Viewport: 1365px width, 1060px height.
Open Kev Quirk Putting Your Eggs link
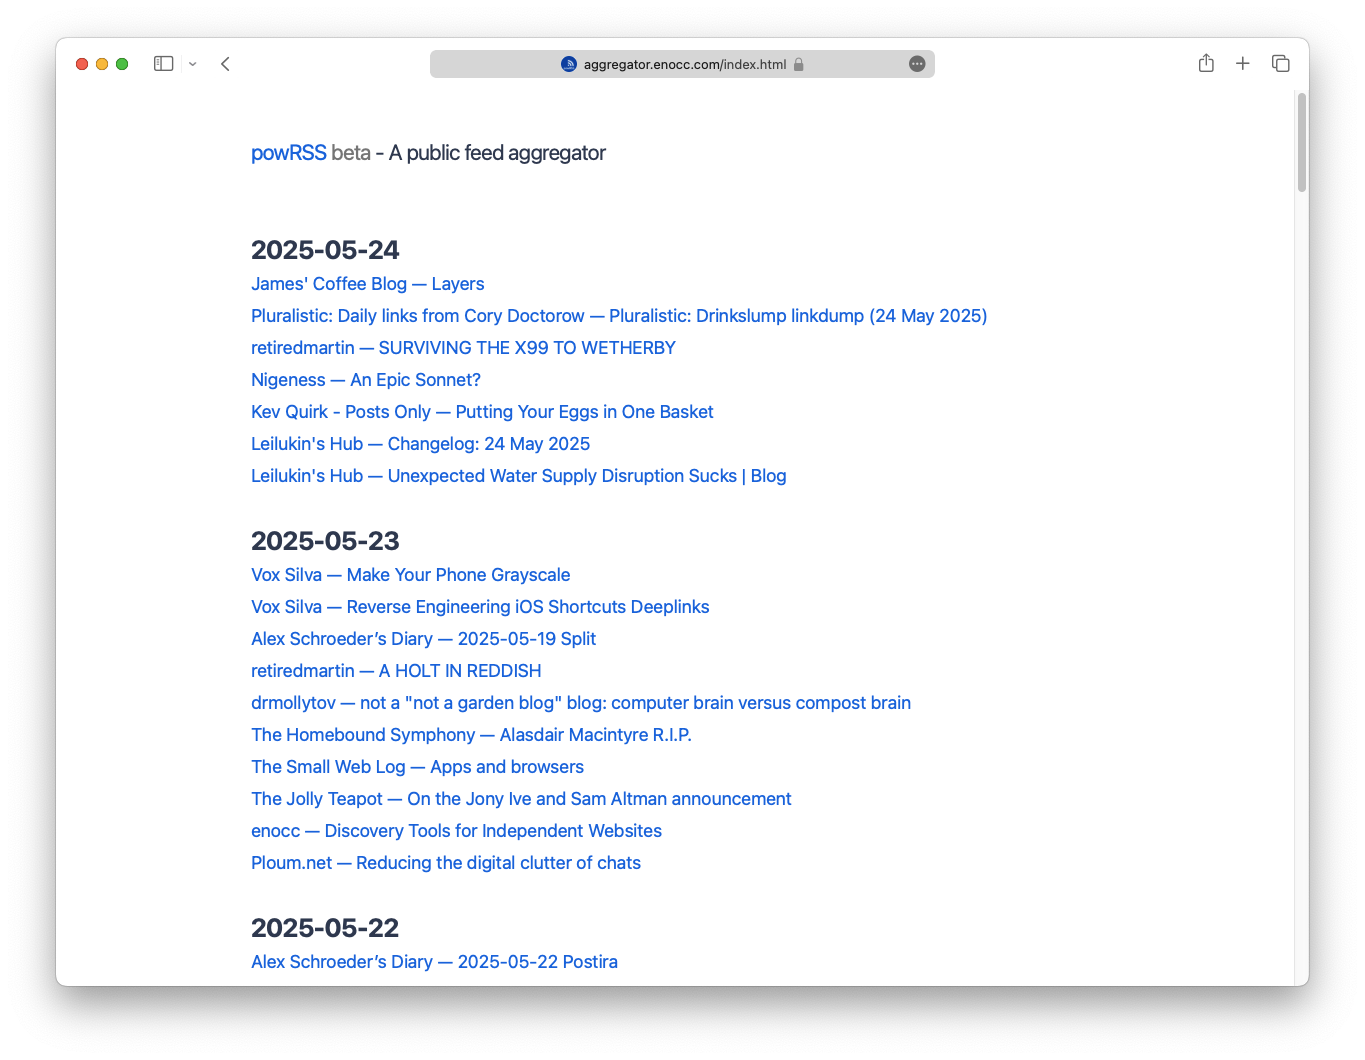(482, 412)
